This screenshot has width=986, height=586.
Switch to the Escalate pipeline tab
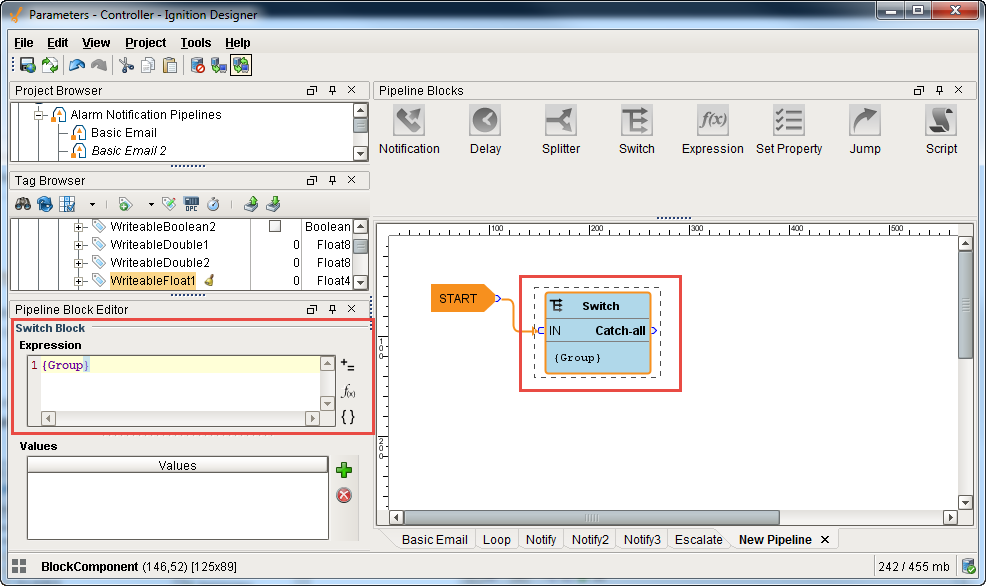coord(698,539)
